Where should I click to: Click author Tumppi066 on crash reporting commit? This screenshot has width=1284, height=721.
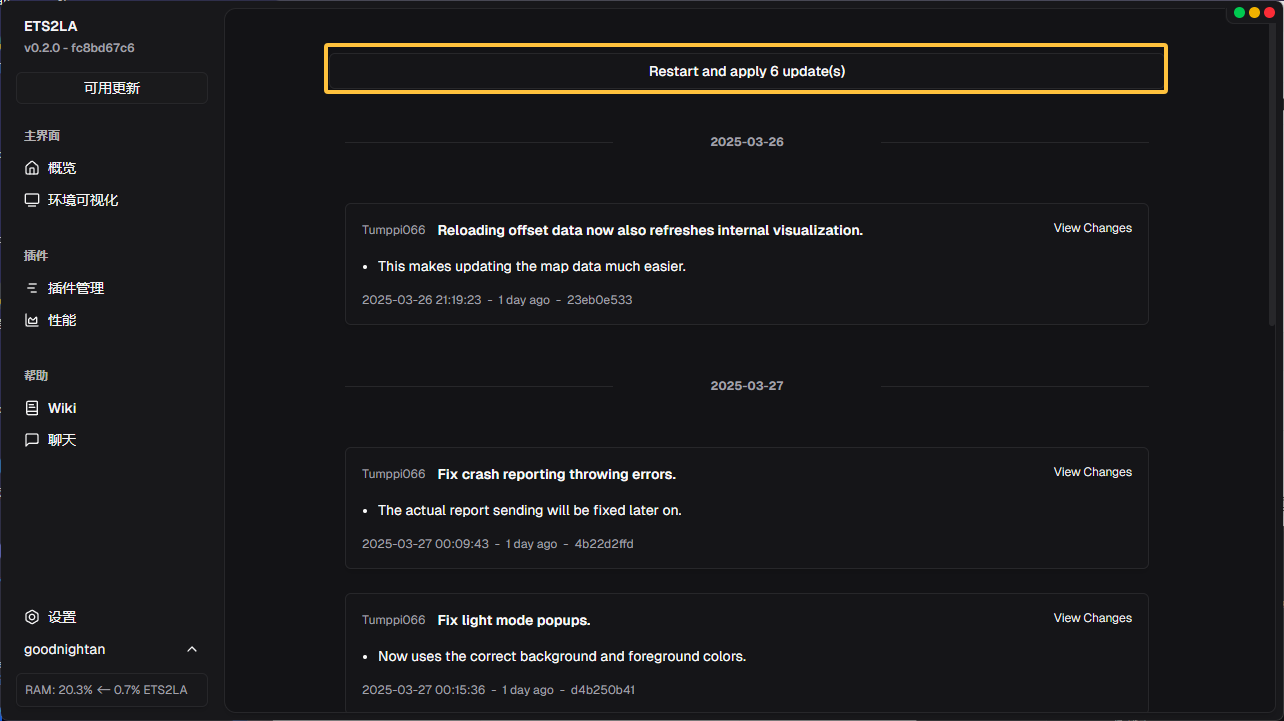pyautogui.click(x=394, y=474)
